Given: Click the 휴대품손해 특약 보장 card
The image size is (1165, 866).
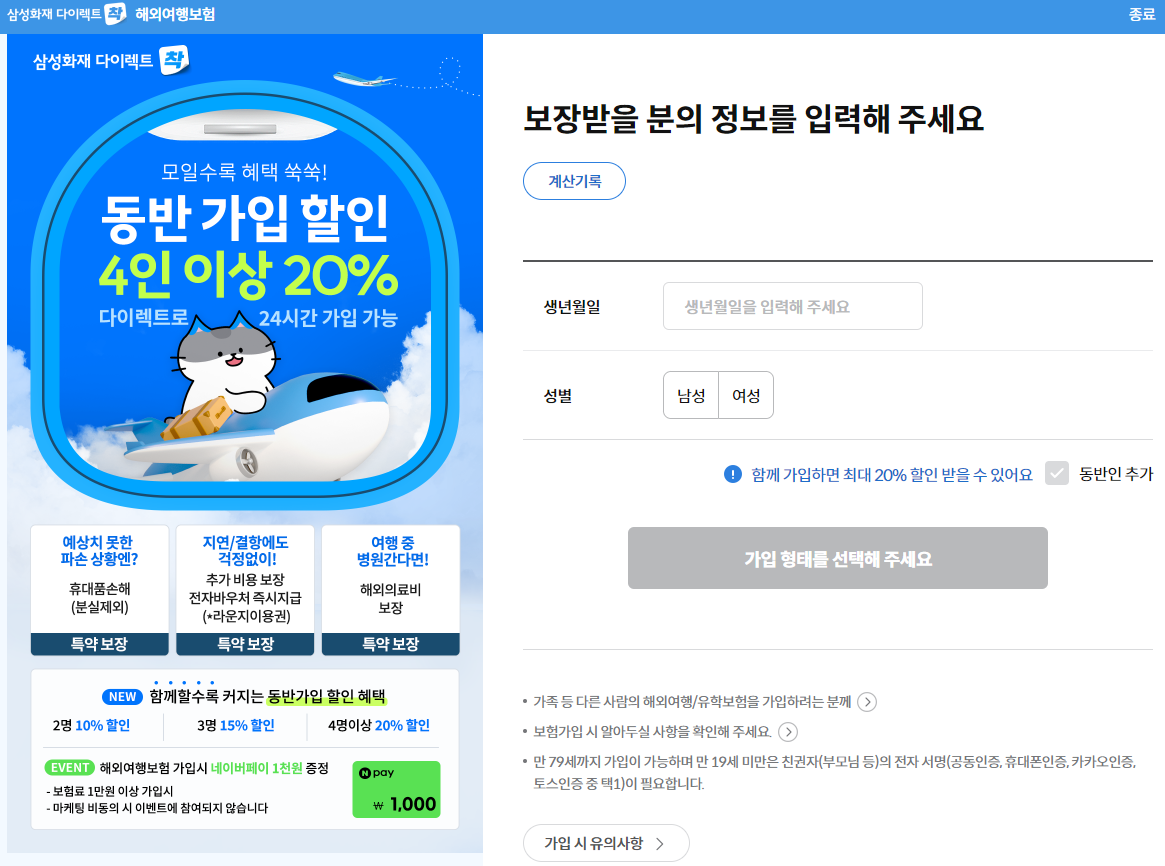Looking at the screenshot, I should pyautogui.click(x=100, y=590).
